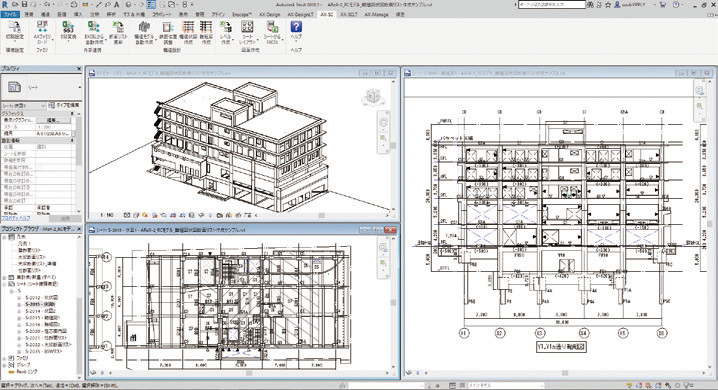The image size is (718, 390).
Task: Click the レベル作成 ribbon tool
Action: [x=226, y=32]
